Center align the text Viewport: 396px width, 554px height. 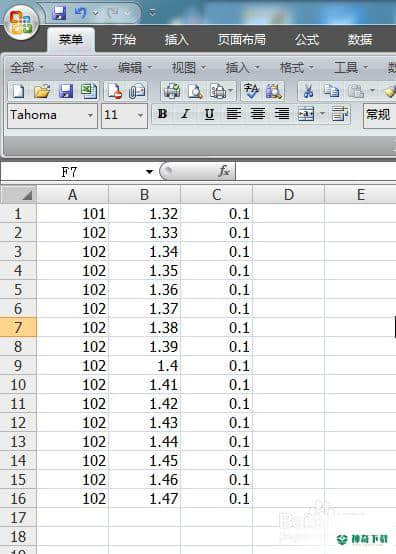258,114
